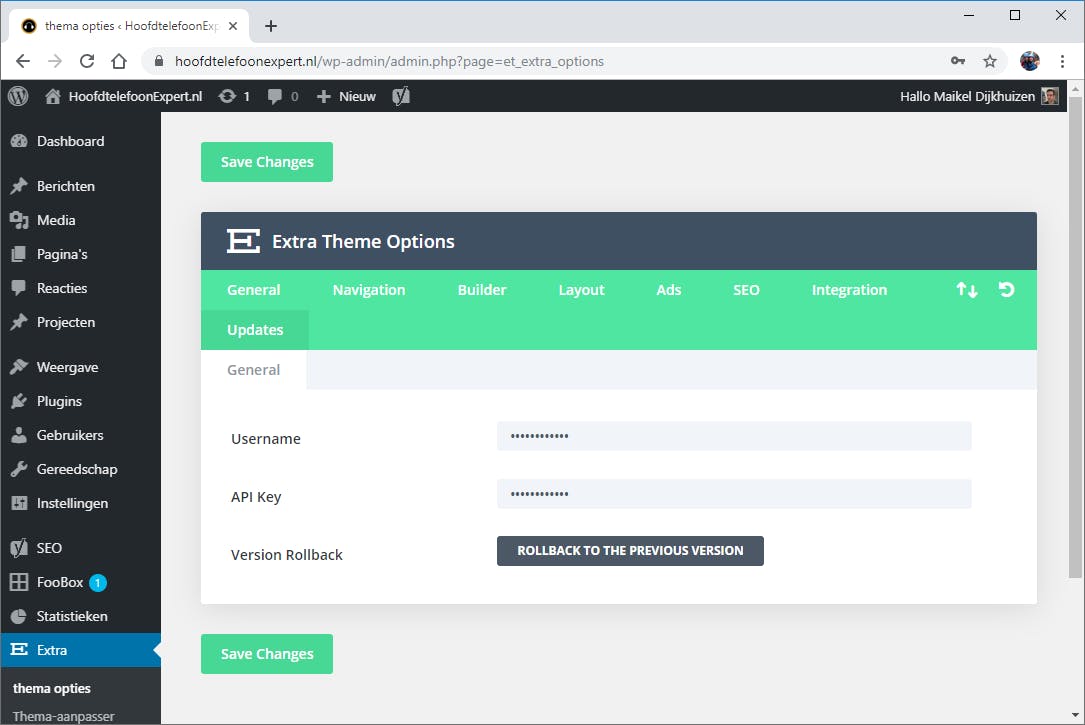The height and width of the screenshot is (725, 1085).
Task: Click the browser home icon
Action: [119, 61]
